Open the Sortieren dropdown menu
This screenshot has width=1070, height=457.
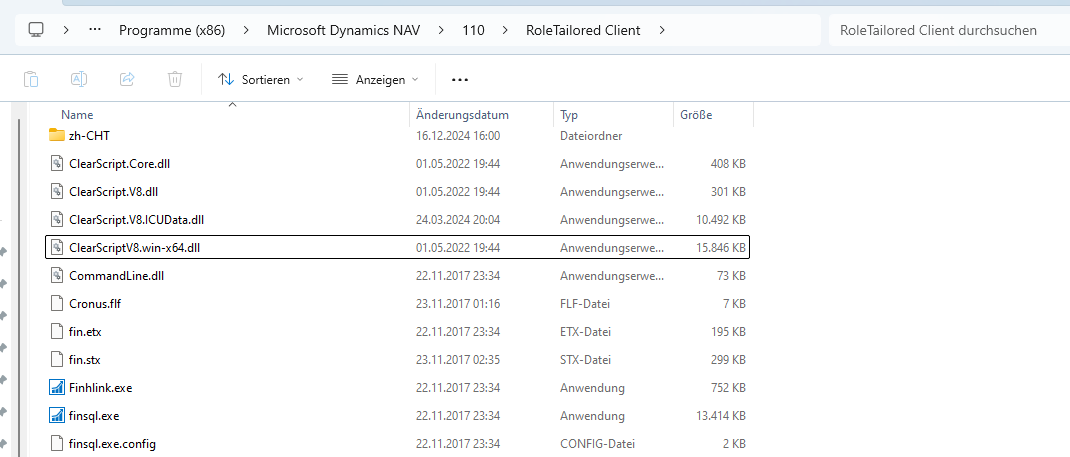261,79
